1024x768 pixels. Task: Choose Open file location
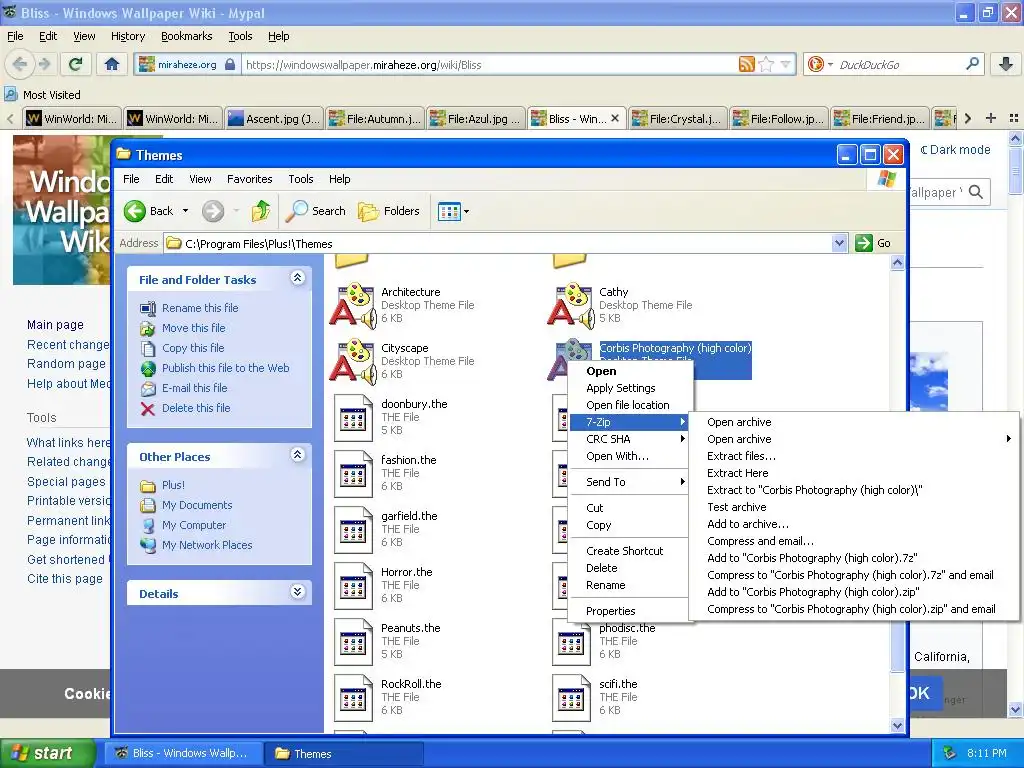tap(628, 405)
